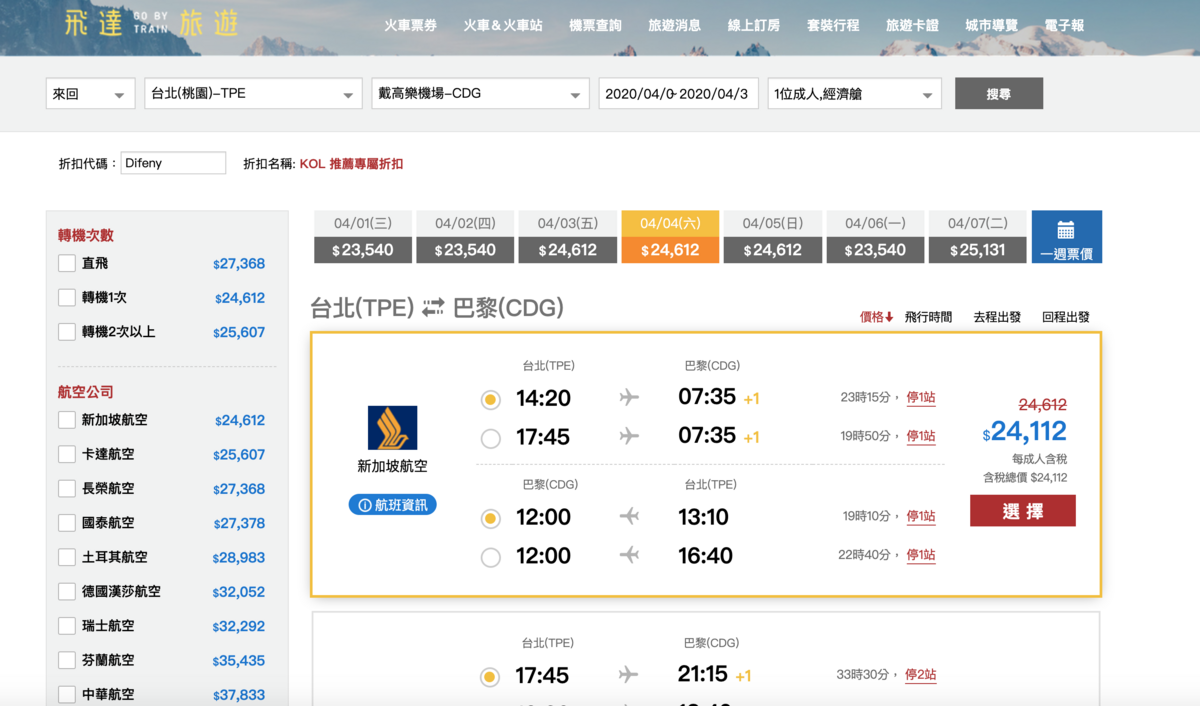Screen dimensions: 1200x706
Task: Click airplane icon on the 14:20 departure row
Action: pyautogui.click(x=629, y=398)
